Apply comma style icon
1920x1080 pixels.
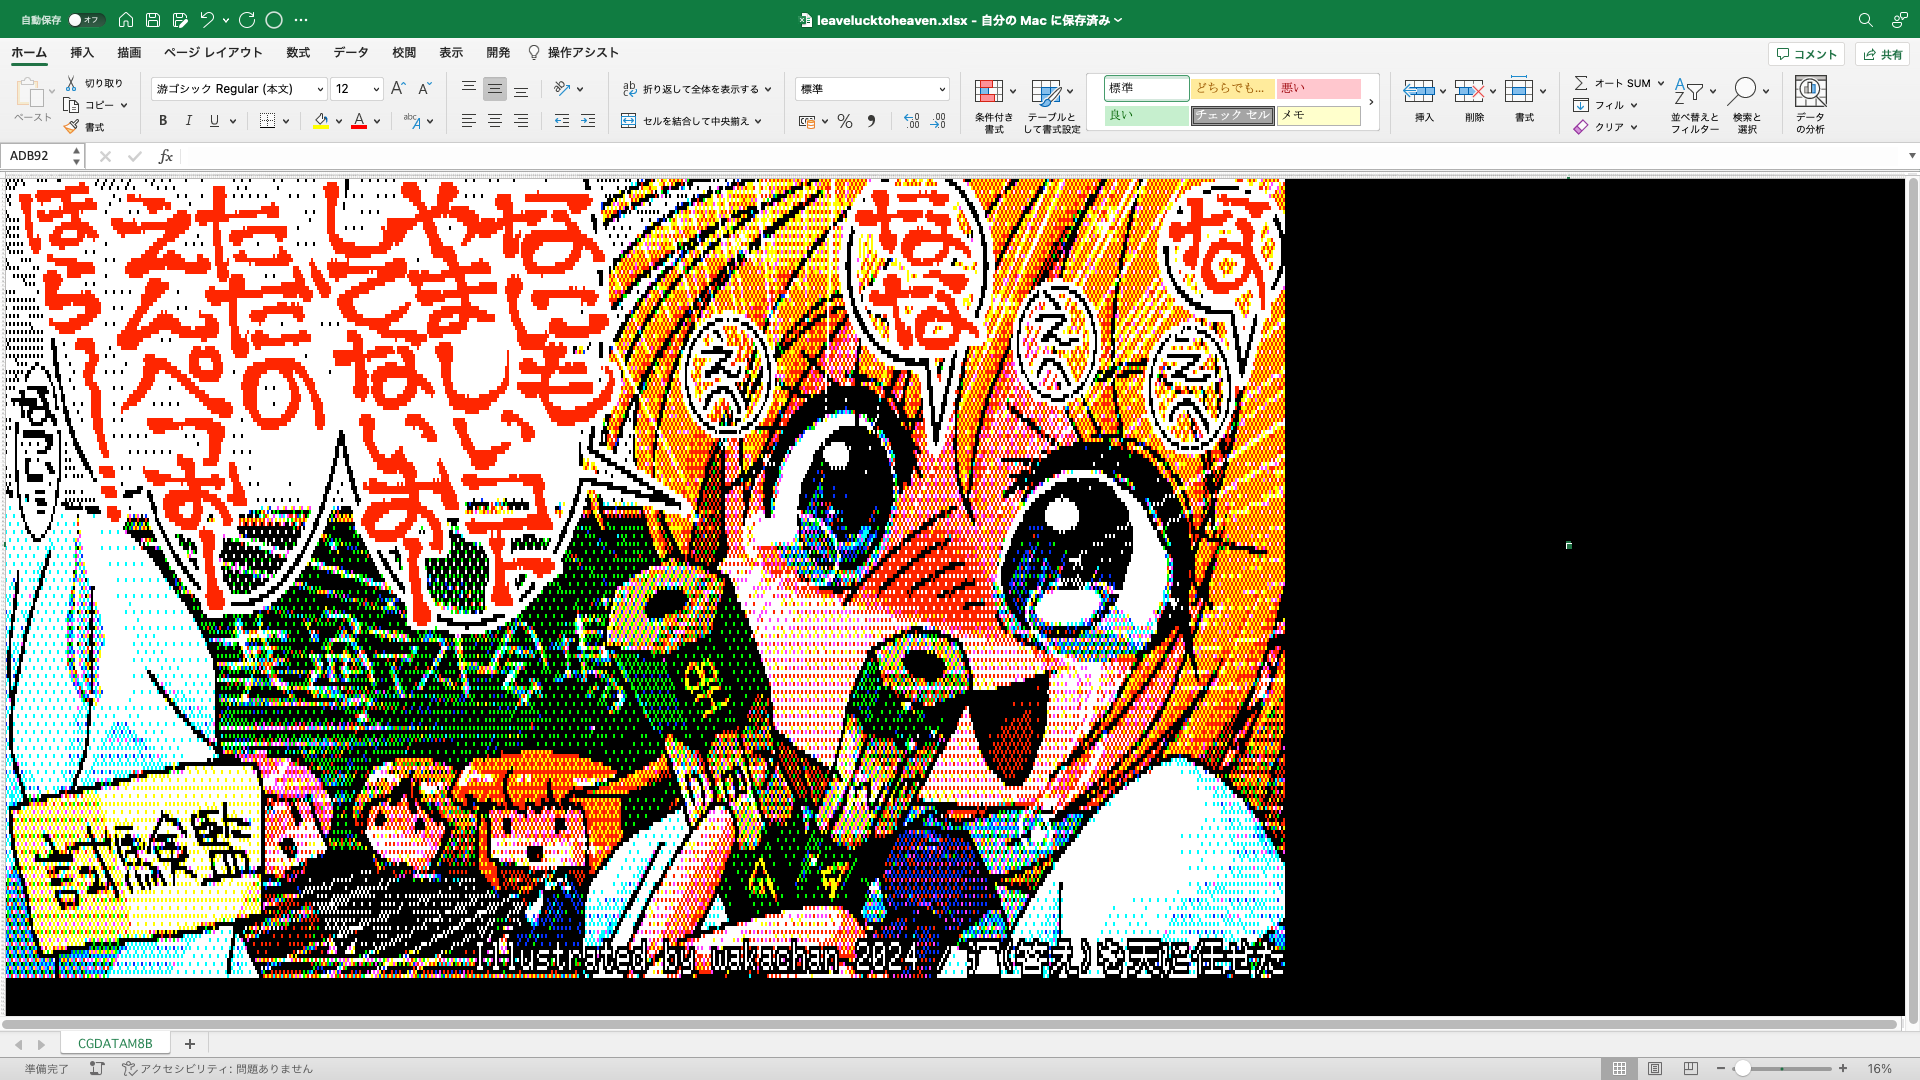click(x=872, y=121)
